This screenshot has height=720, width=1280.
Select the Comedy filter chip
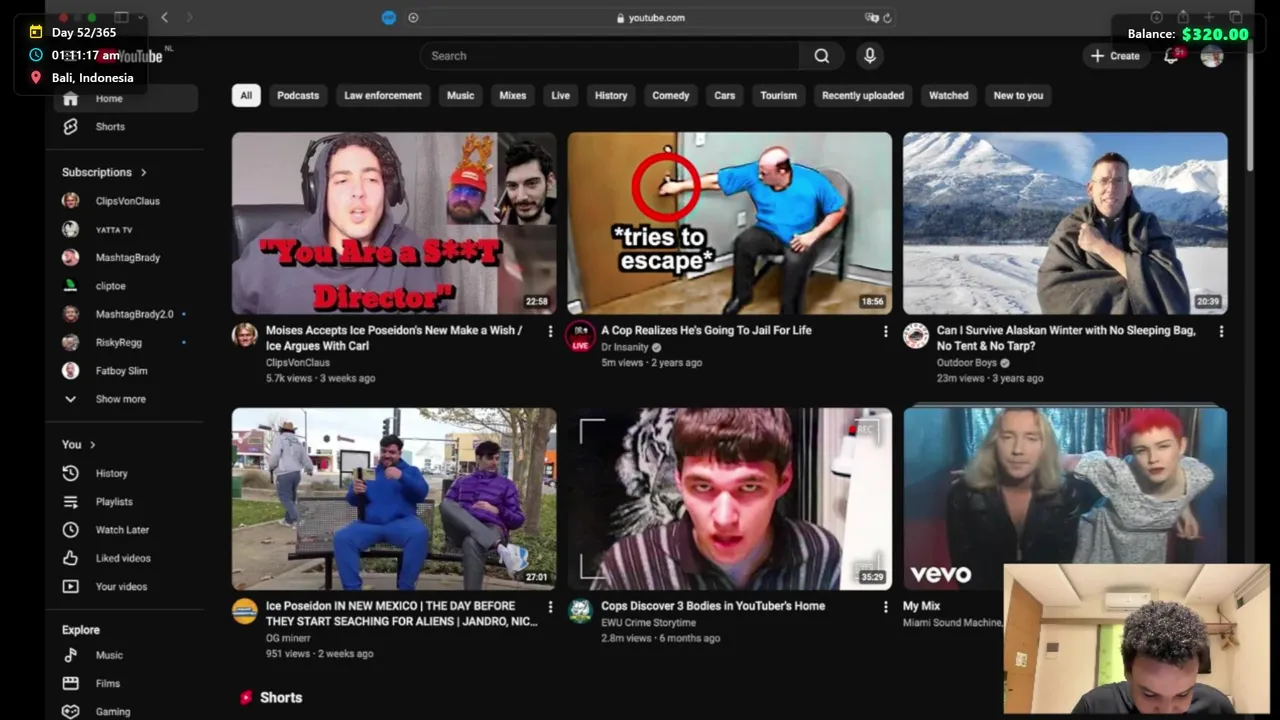click(671, 96)
